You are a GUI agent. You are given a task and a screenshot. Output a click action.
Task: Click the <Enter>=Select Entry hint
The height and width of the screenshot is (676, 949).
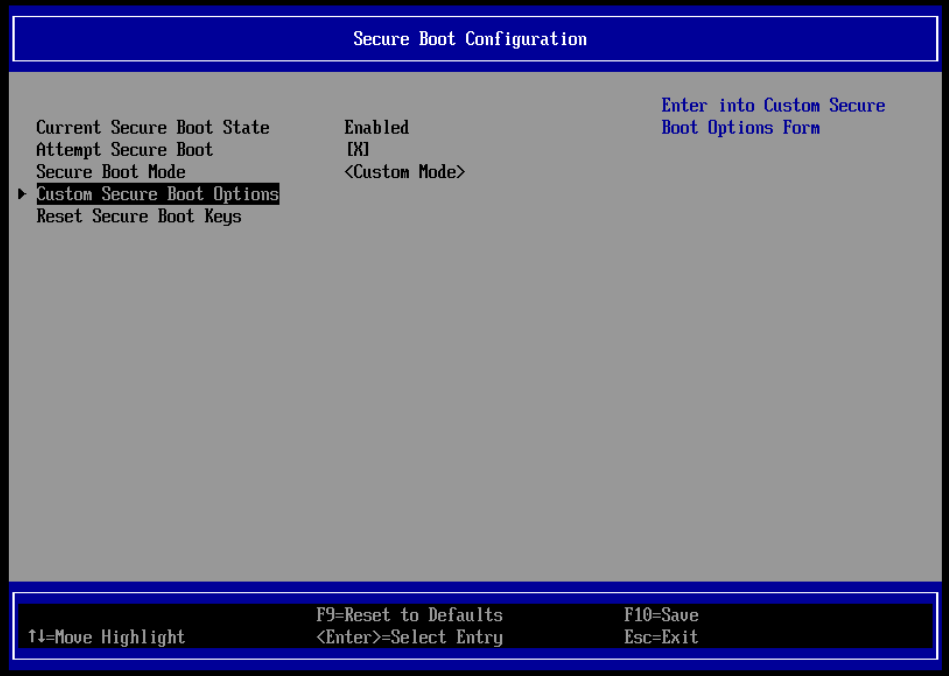coord(409,637)
